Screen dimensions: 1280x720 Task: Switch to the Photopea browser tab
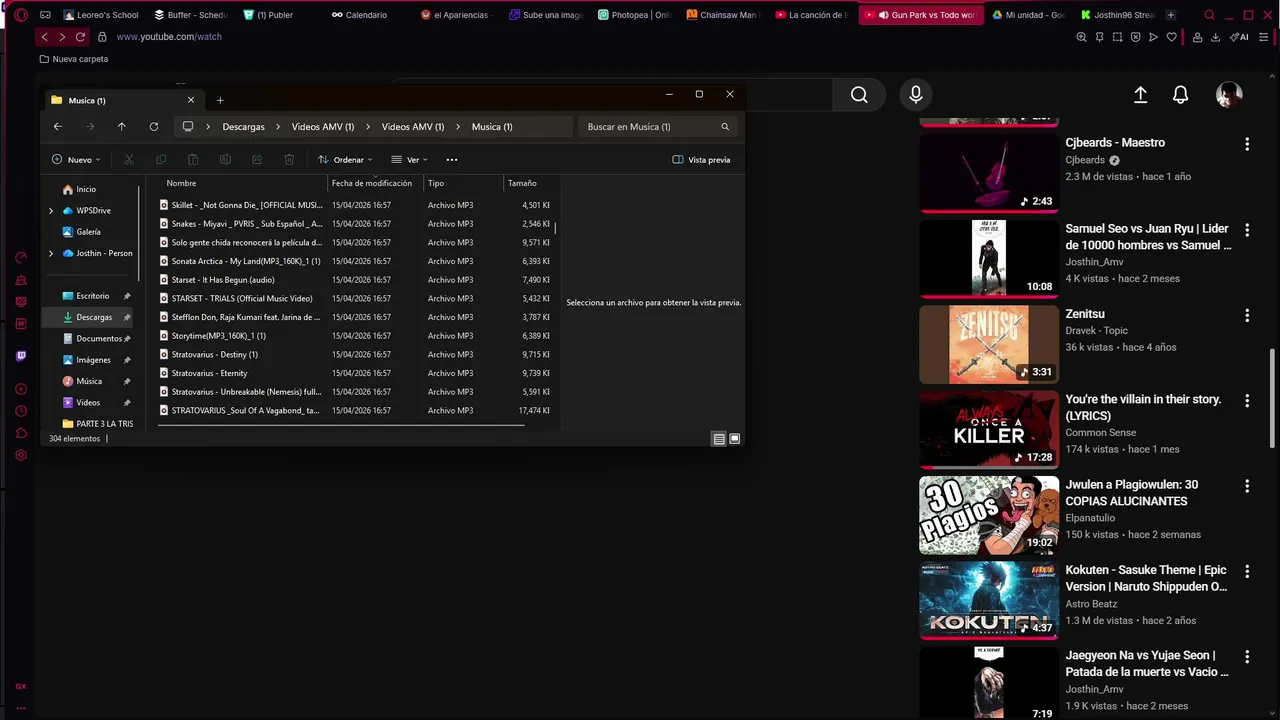pyautogui.click(x=635, y=15)
